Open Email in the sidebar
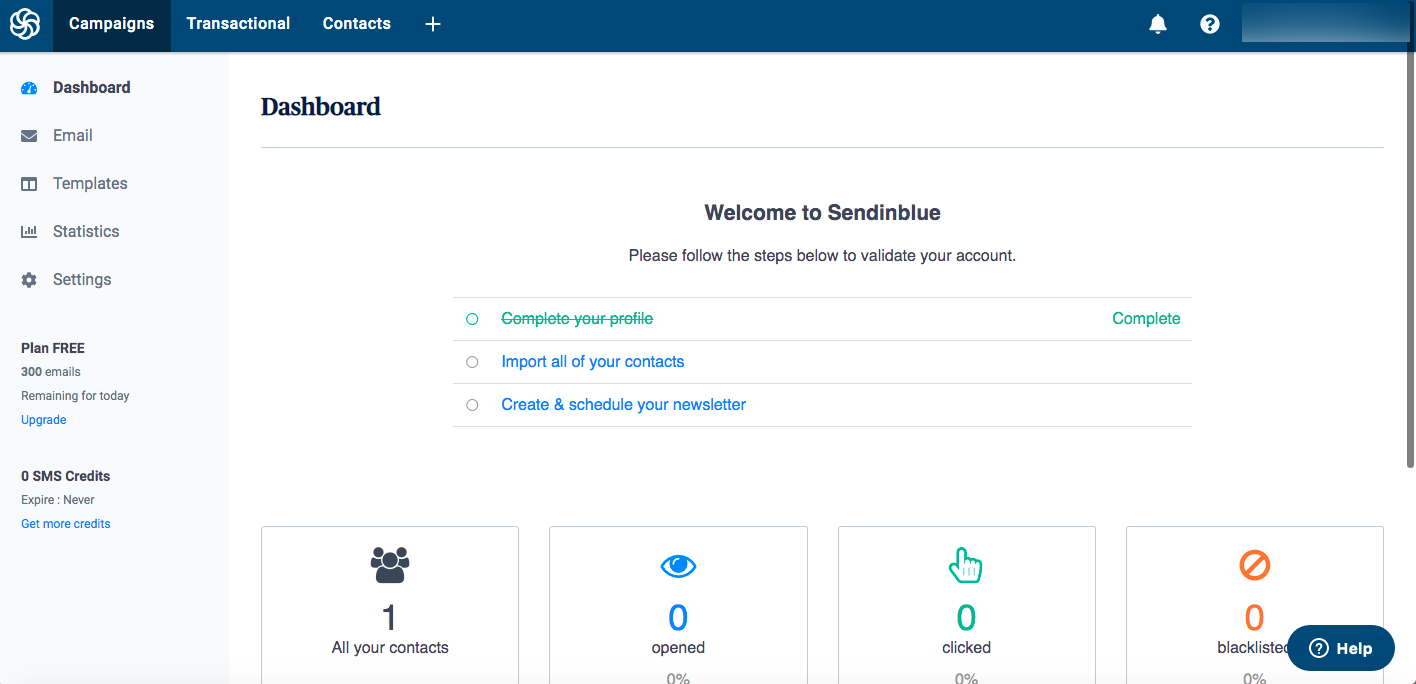This screenshot has width=1416, height=684. click(73, 136)
